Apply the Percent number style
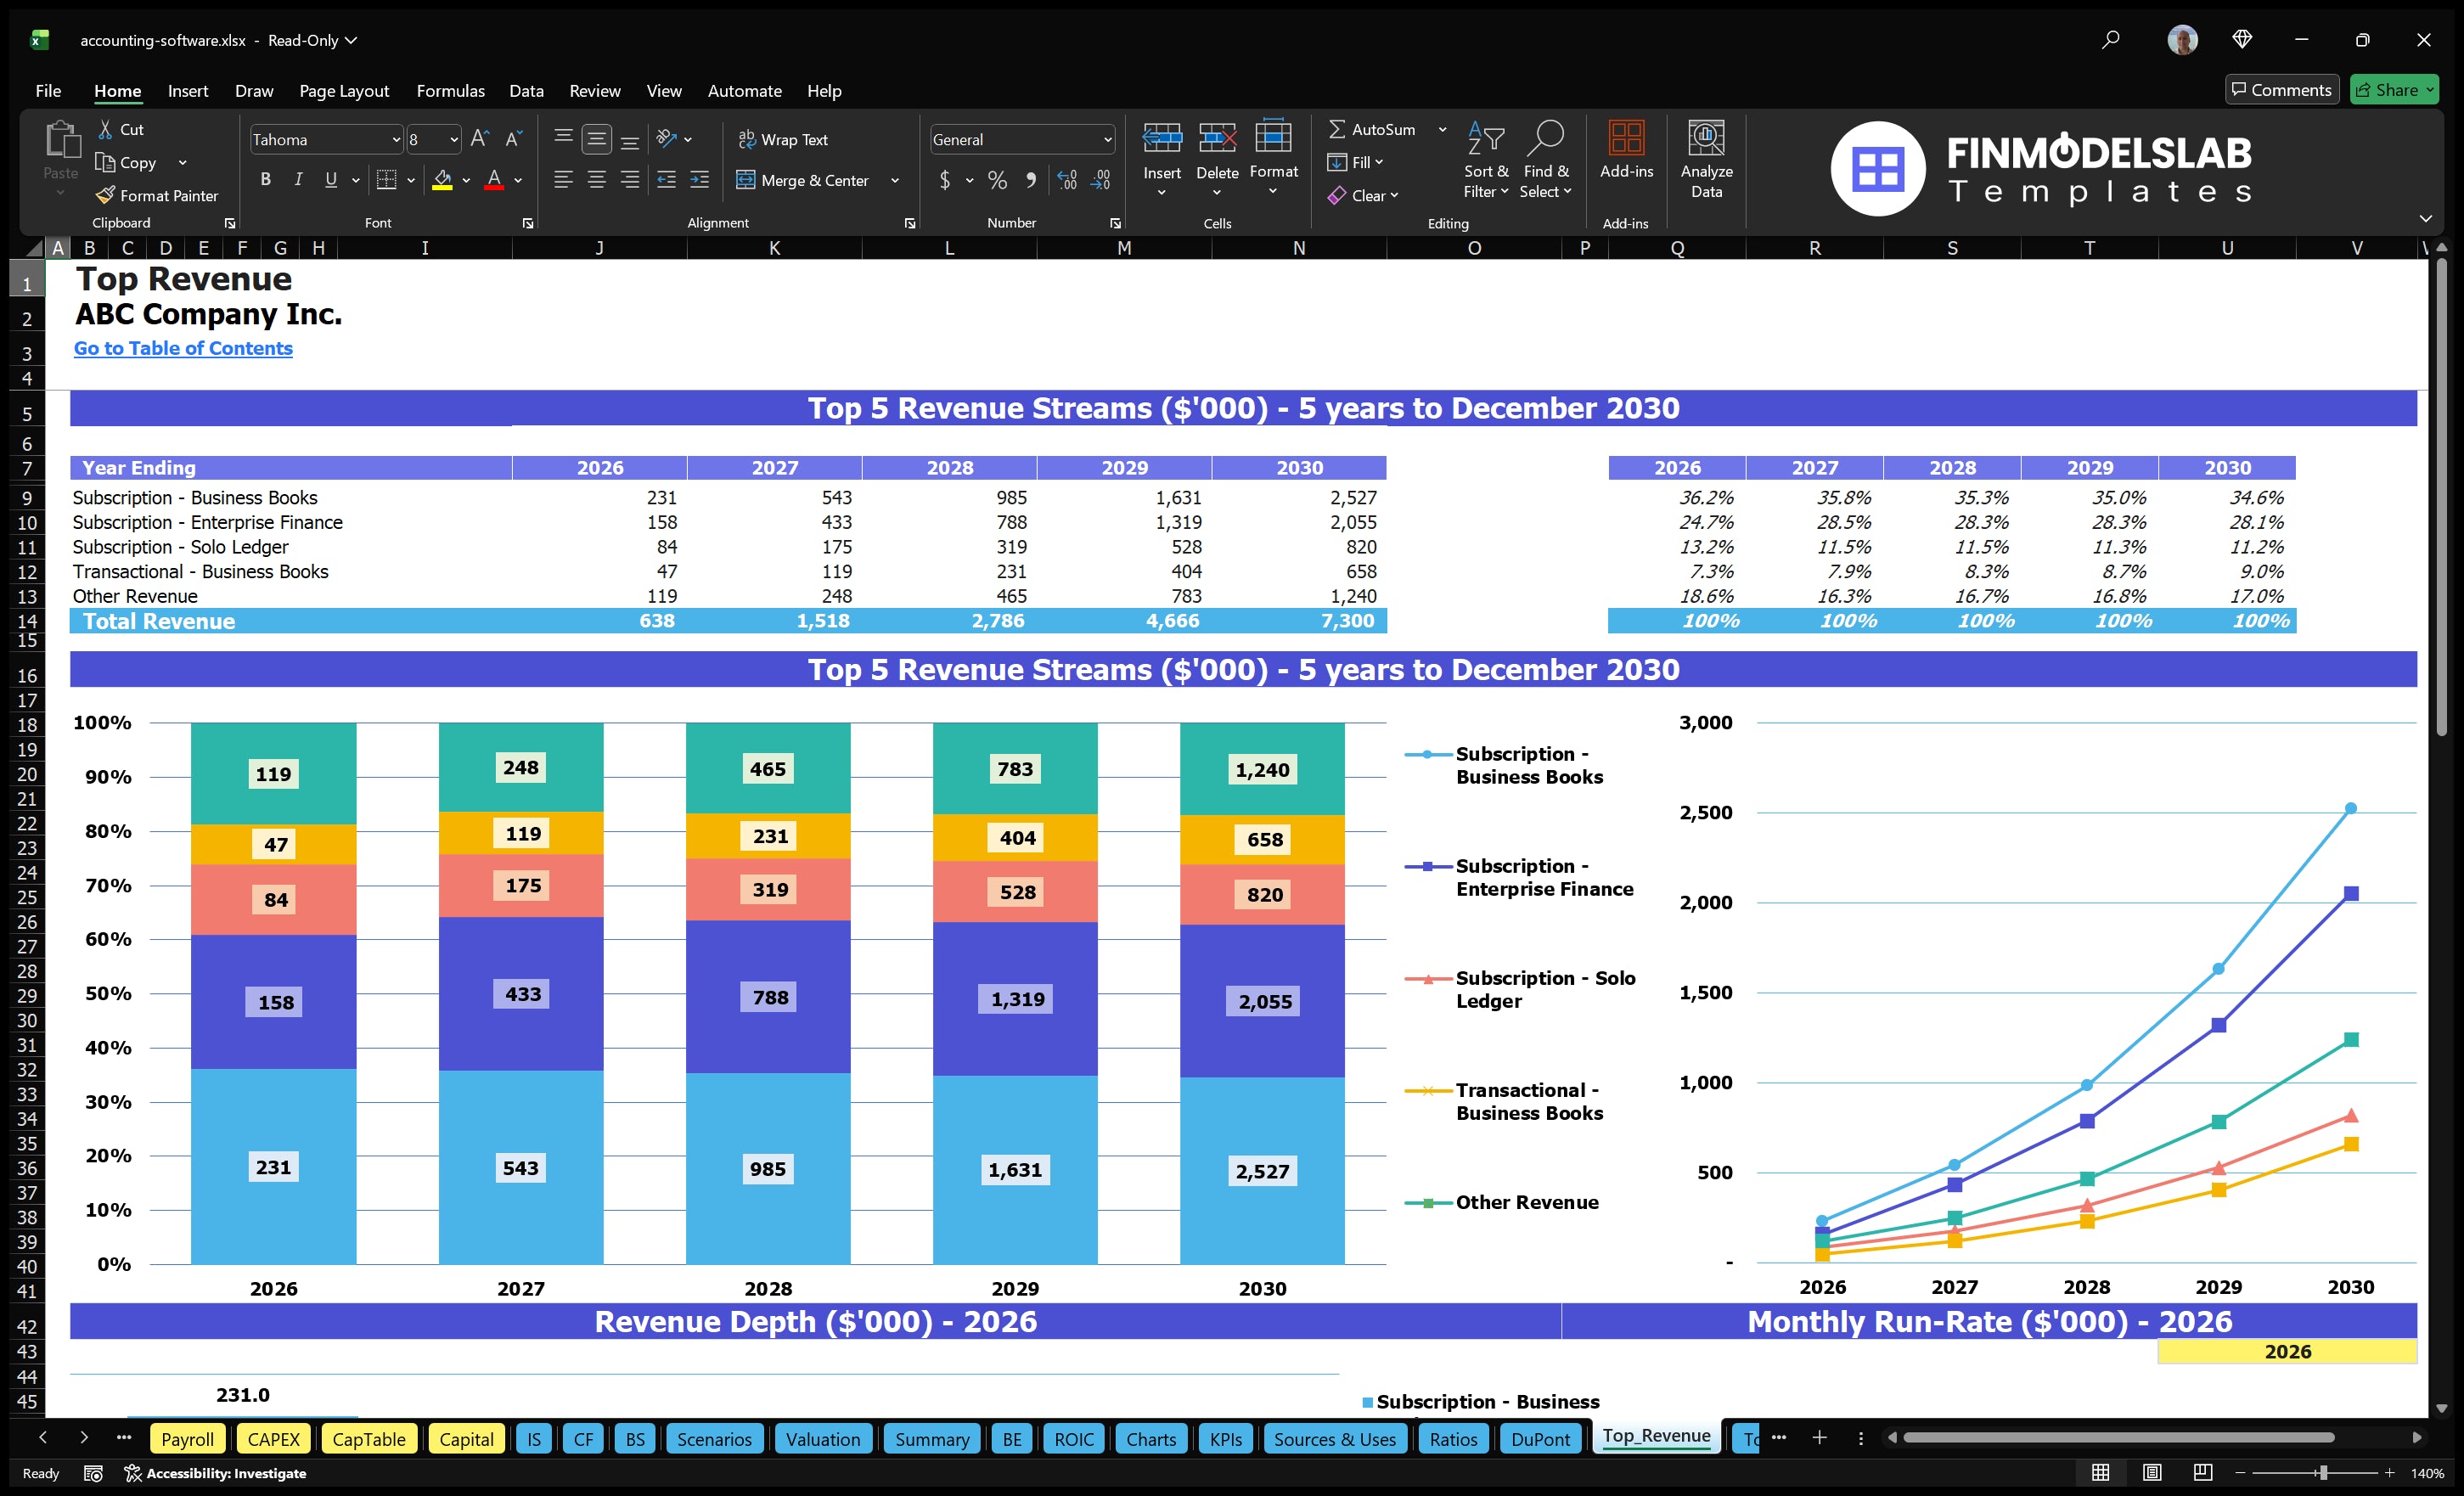This screenshot has width=2464, height=1496. 996,181
